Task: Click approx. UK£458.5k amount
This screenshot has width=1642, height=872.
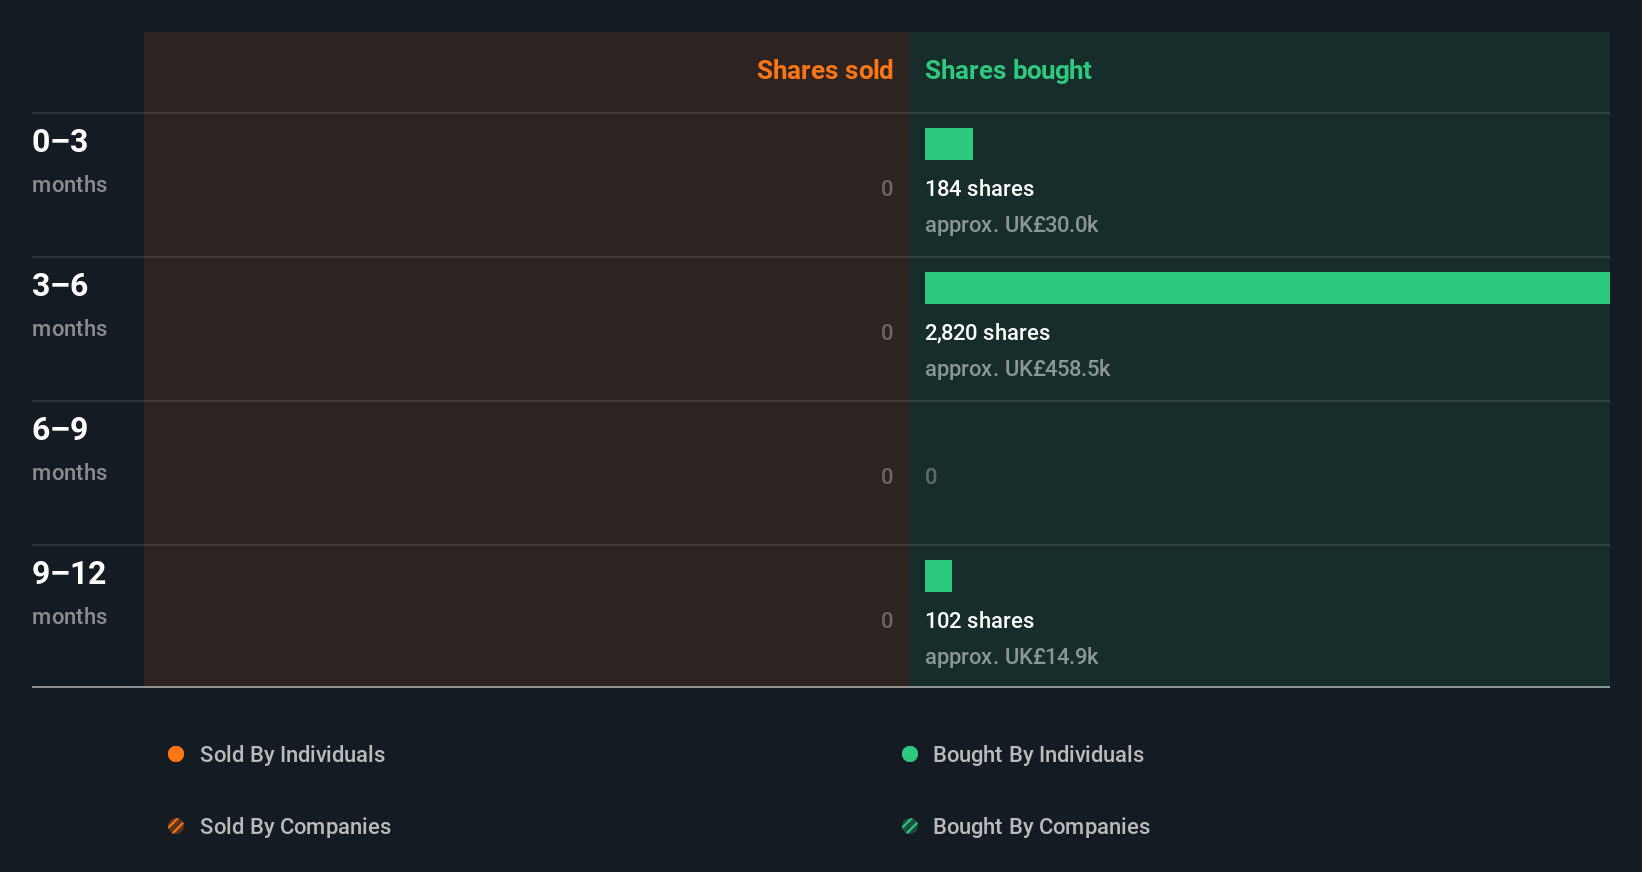Action: [1017, 368]
